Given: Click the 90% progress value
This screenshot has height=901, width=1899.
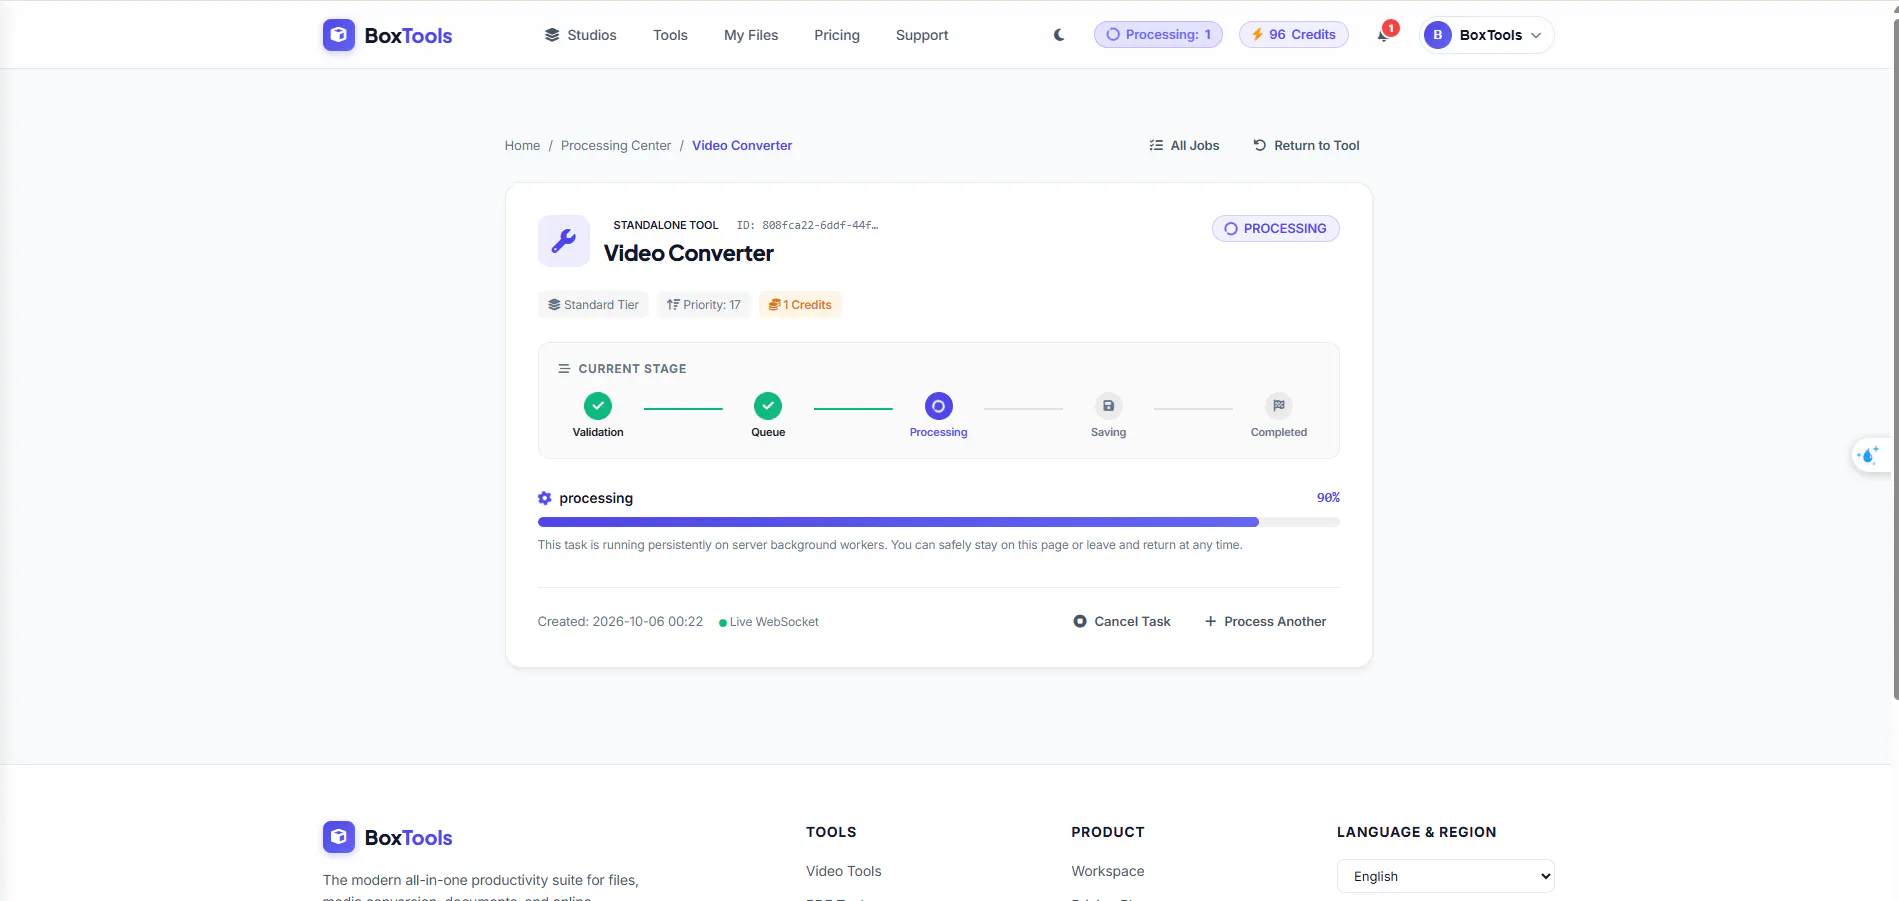Looking at the screenshot, I should tap(1328, 497).
